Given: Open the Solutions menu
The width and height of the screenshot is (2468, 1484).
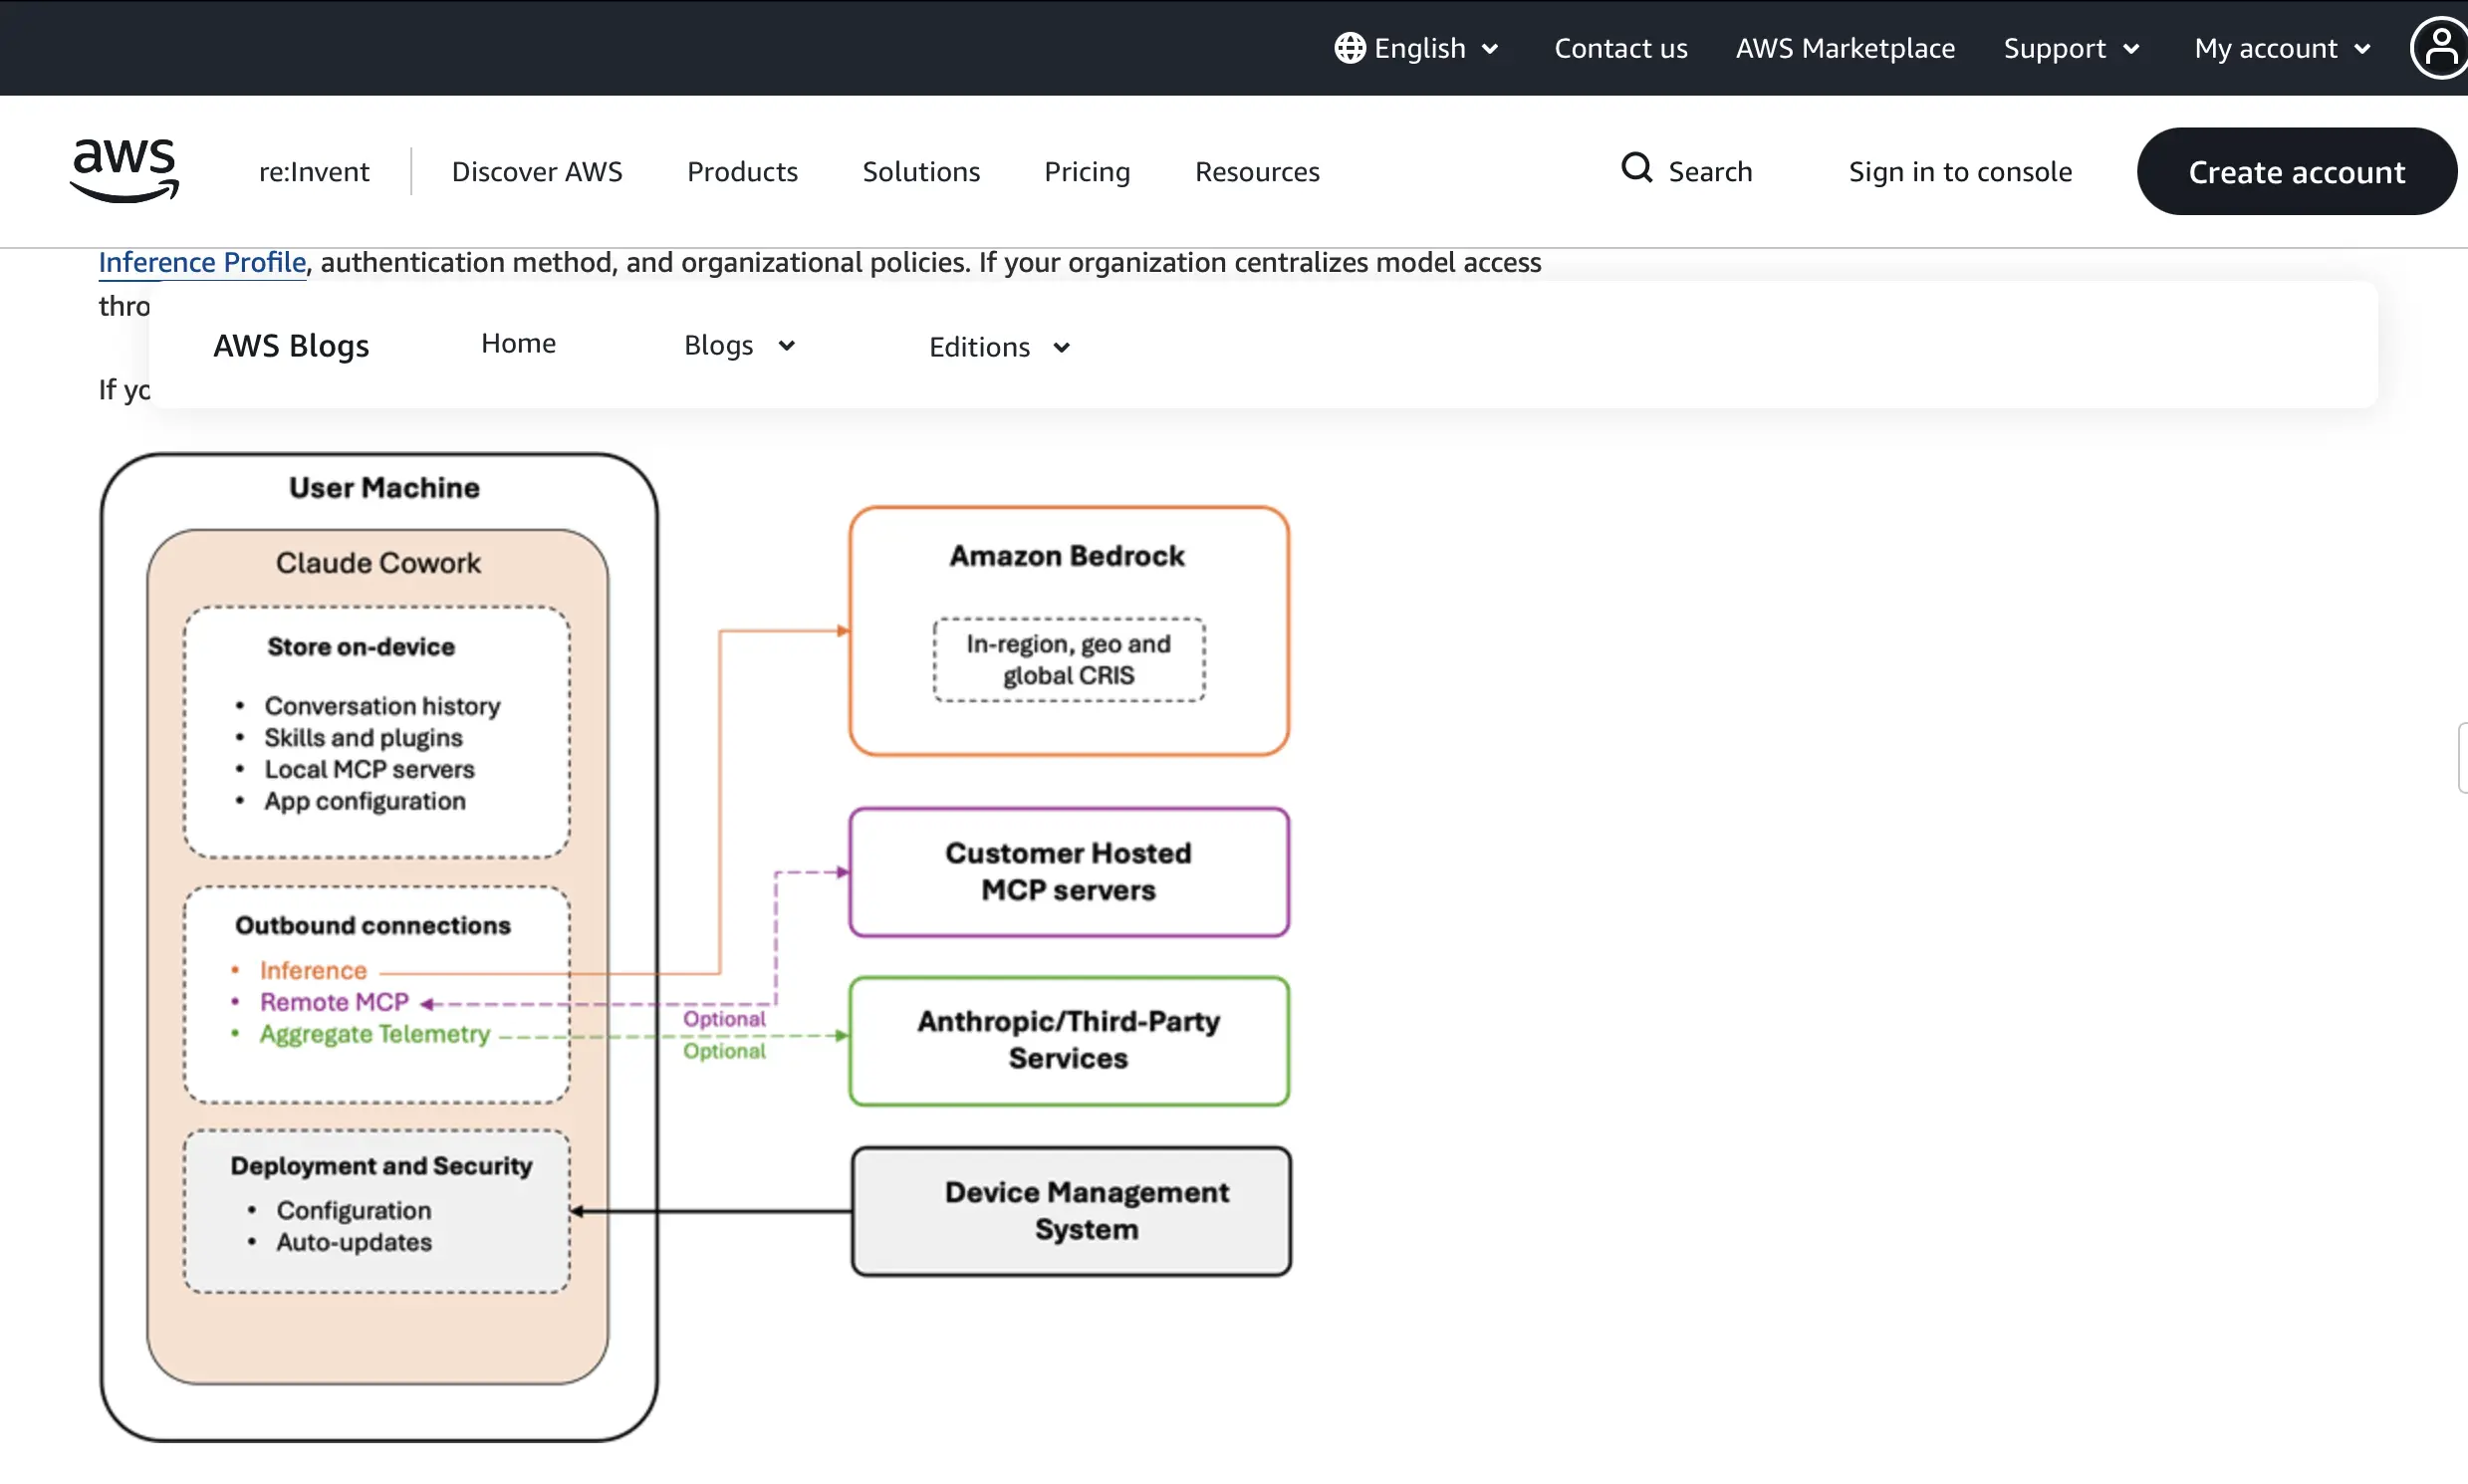Looking at the screenshot, I should [x=921, y=172].
